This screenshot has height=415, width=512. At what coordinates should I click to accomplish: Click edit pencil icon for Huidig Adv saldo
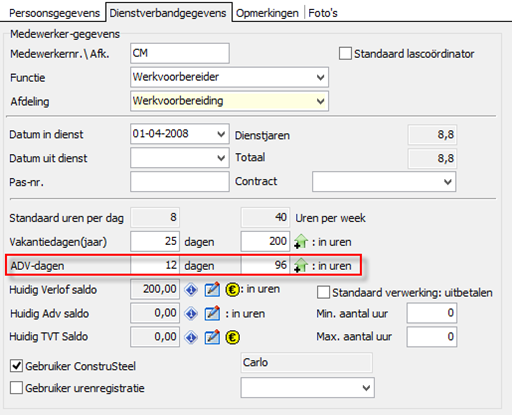coord(212,313)
